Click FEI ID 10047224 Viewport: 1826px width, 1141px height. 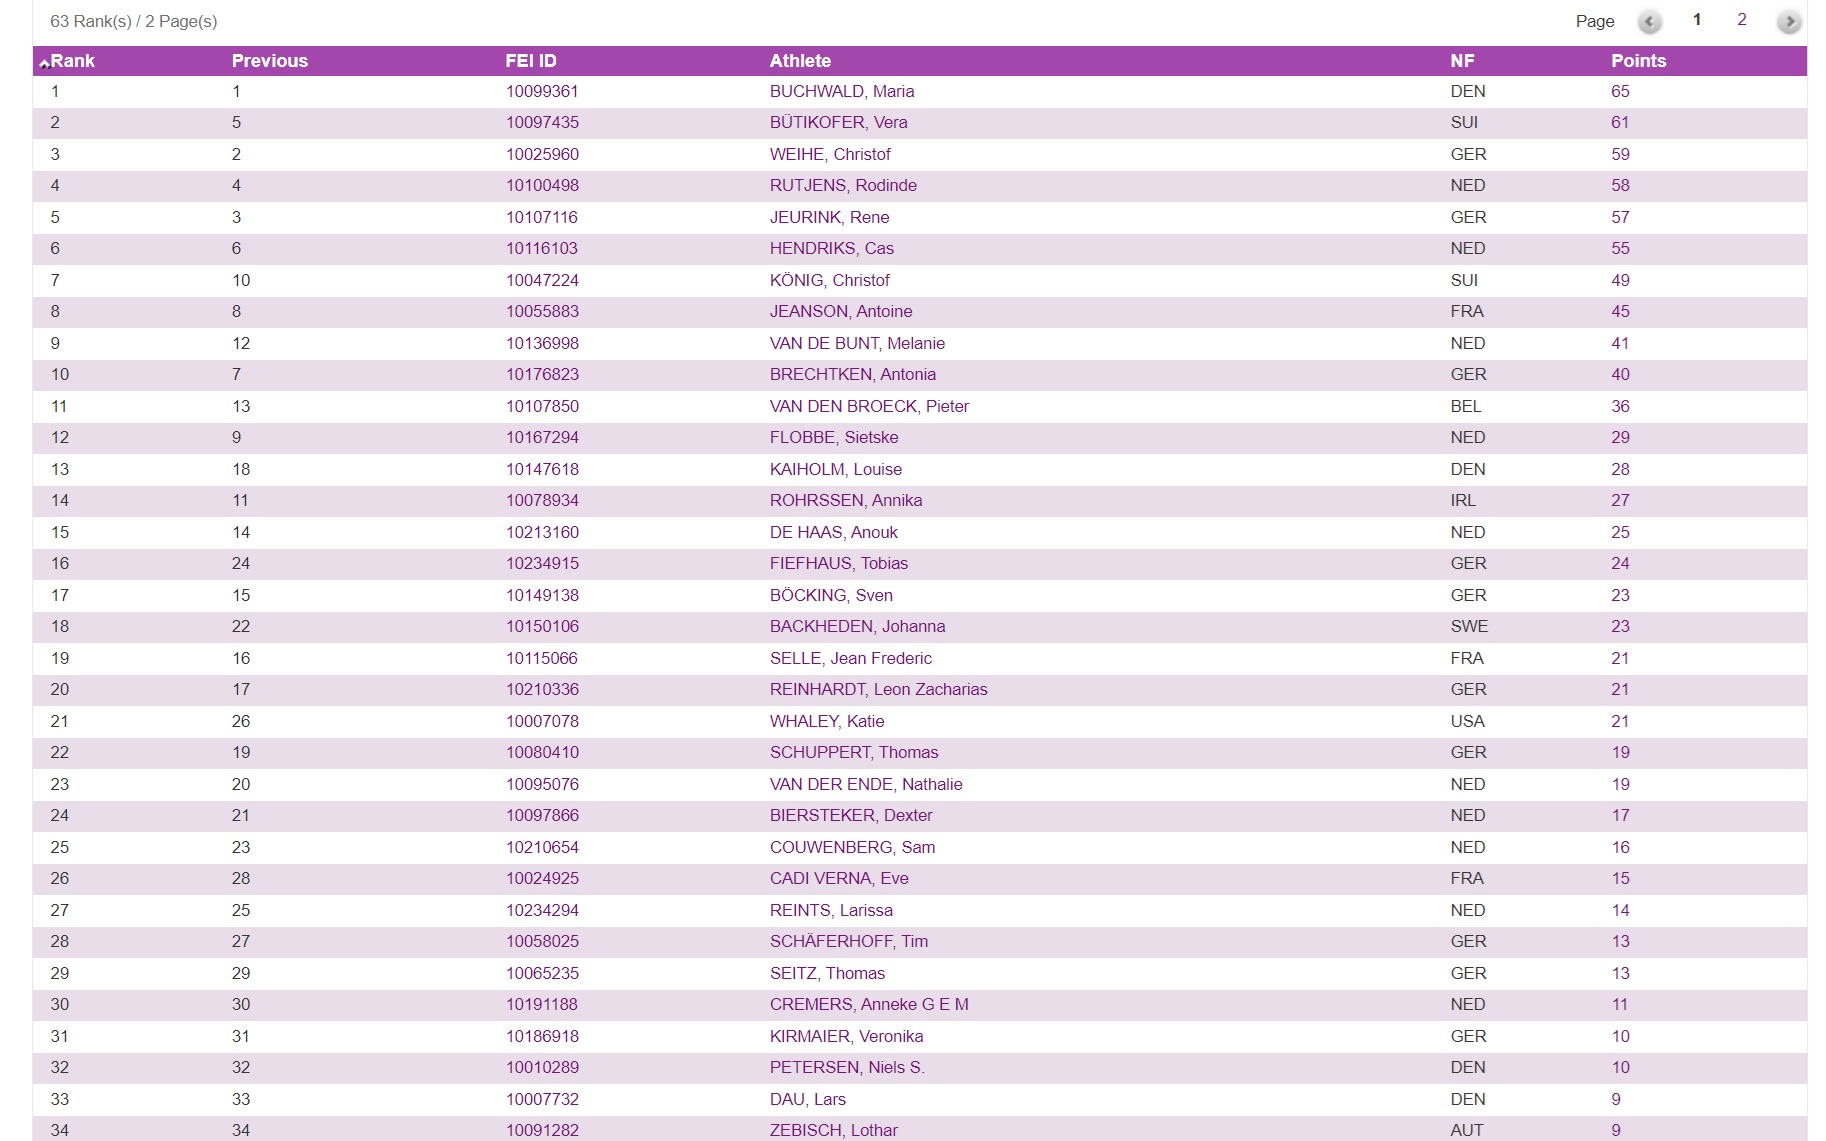coord(542,280)
